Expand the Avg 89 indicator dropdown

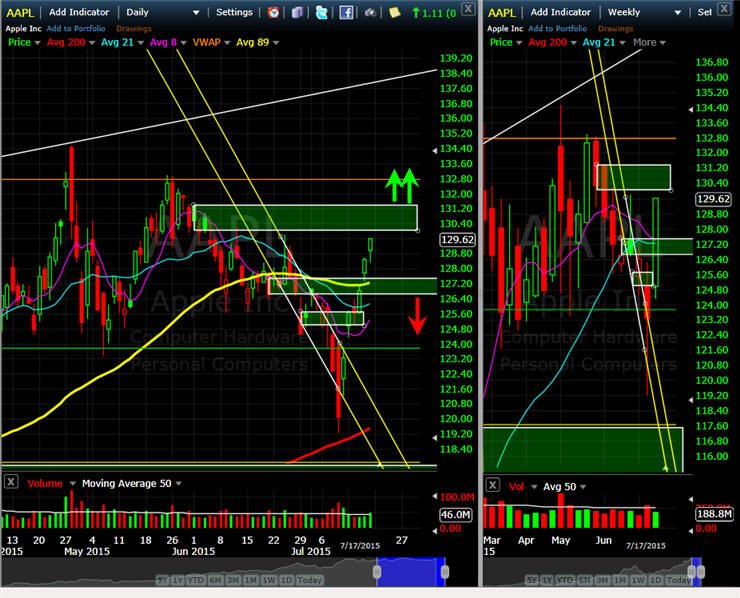coord(276,43)
